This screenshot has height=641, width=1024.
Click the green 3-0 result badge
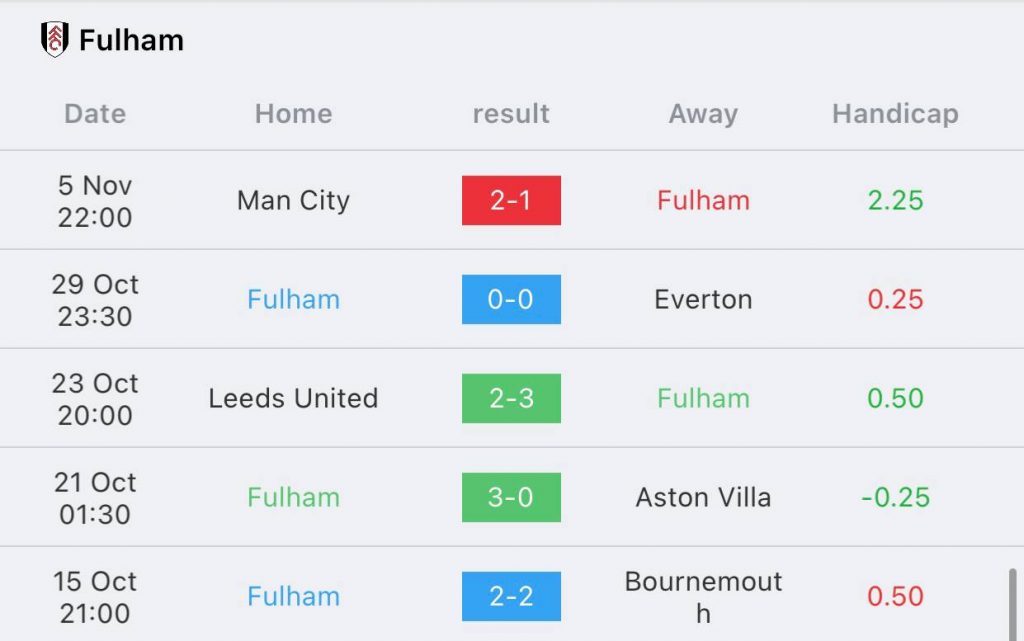[x=511, y=497]
